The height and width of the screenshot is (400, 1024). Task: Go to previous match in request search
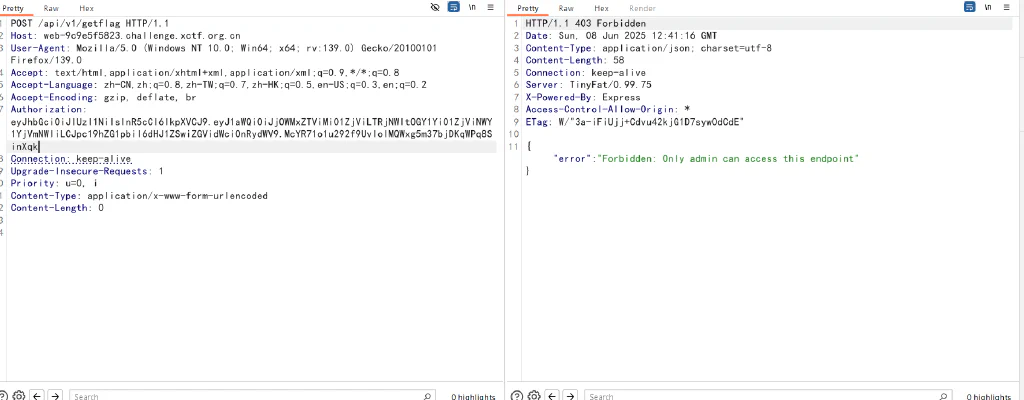click(37, 395)
